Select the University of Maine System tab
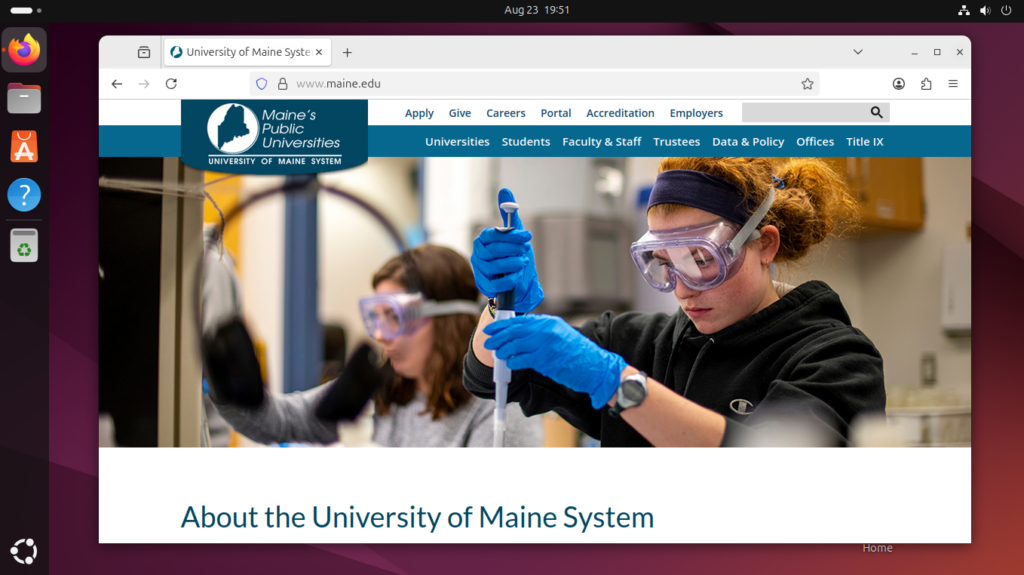This screenshot has width=1024, height=575. 247,52
